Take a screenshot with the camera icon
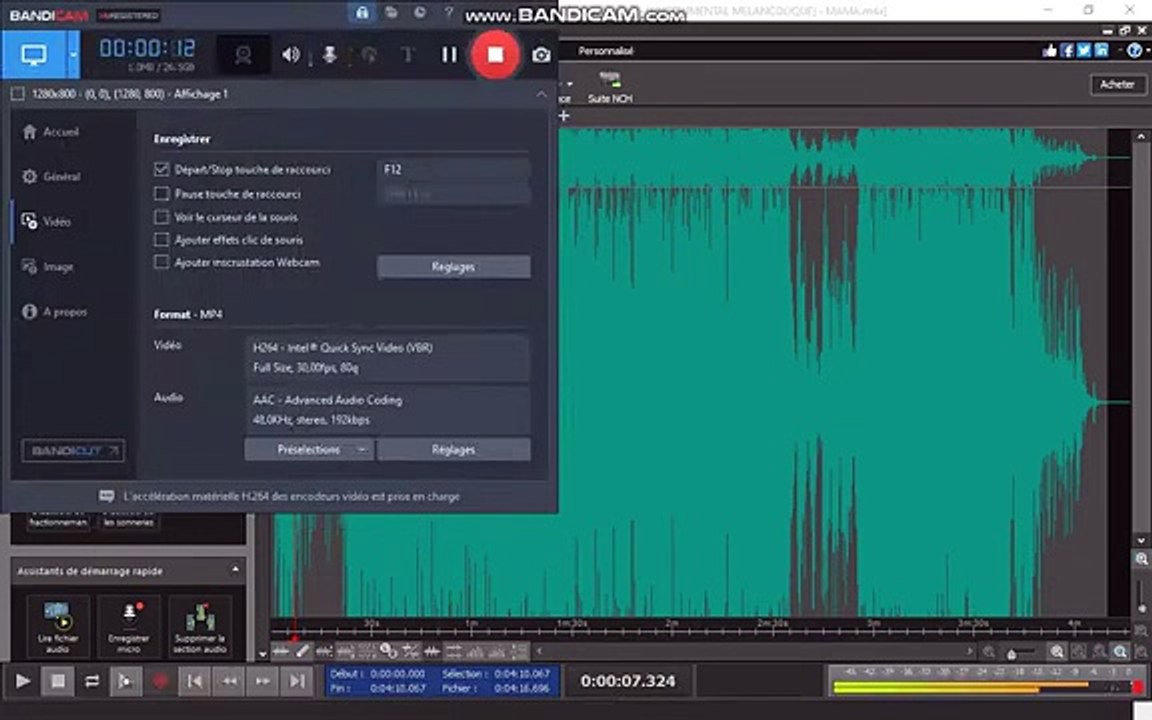 [x=541, y=55]
